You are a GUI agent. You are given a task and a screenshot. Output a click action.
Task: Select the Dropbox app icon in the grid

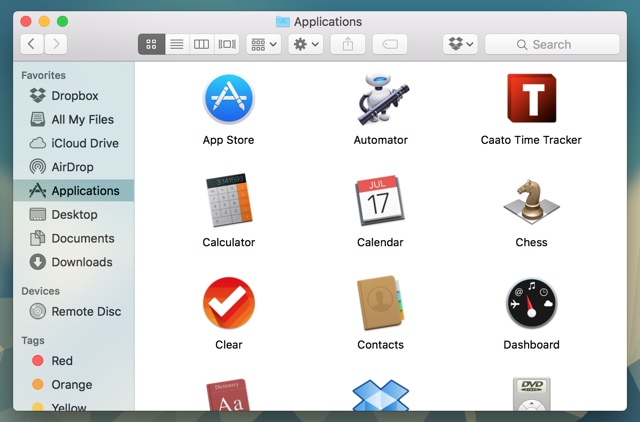pos(380,395)
